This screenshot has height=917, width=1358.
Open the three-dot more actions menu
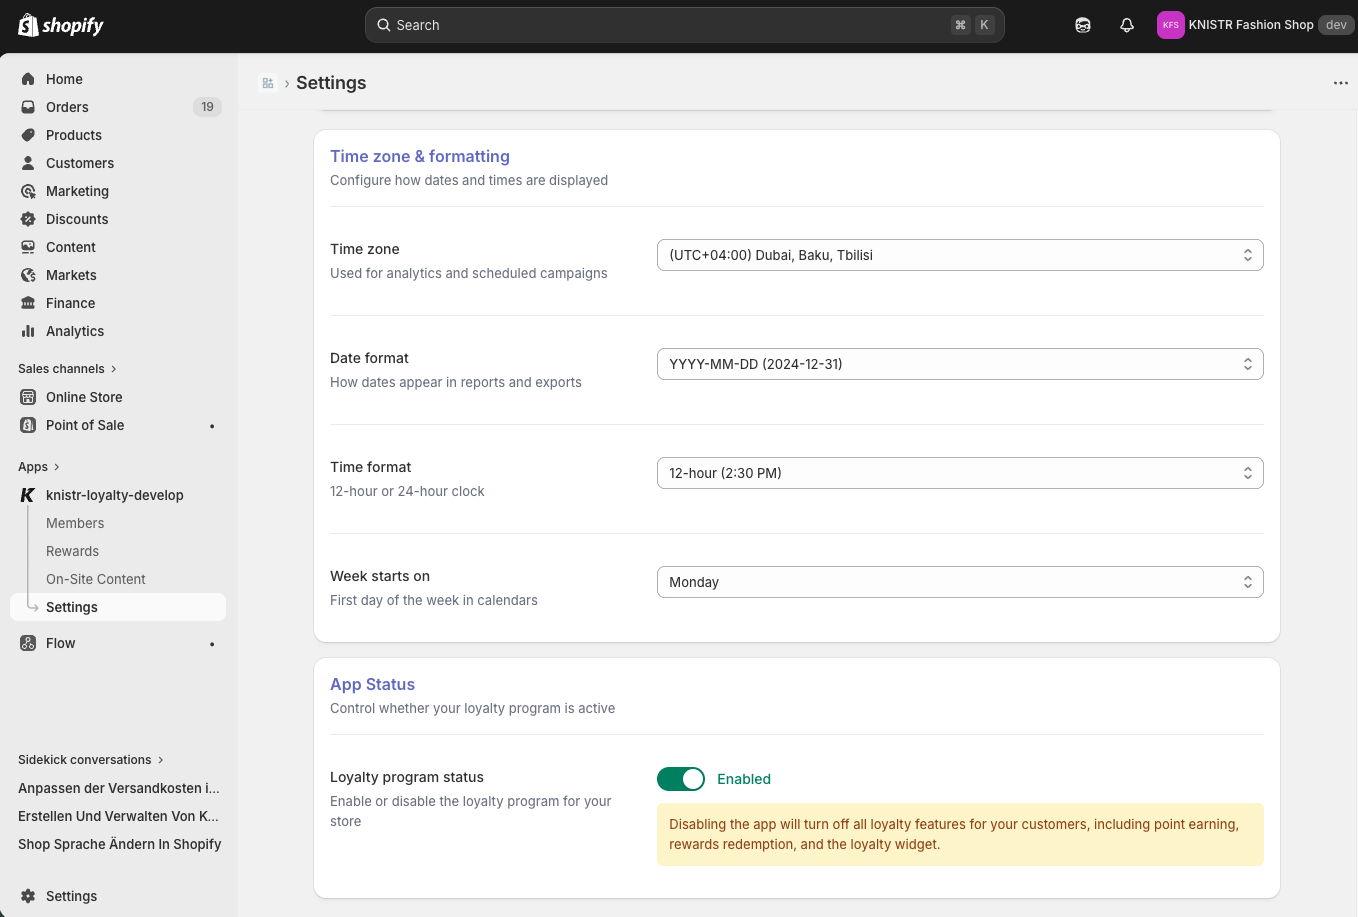[x=1341, y=83]
